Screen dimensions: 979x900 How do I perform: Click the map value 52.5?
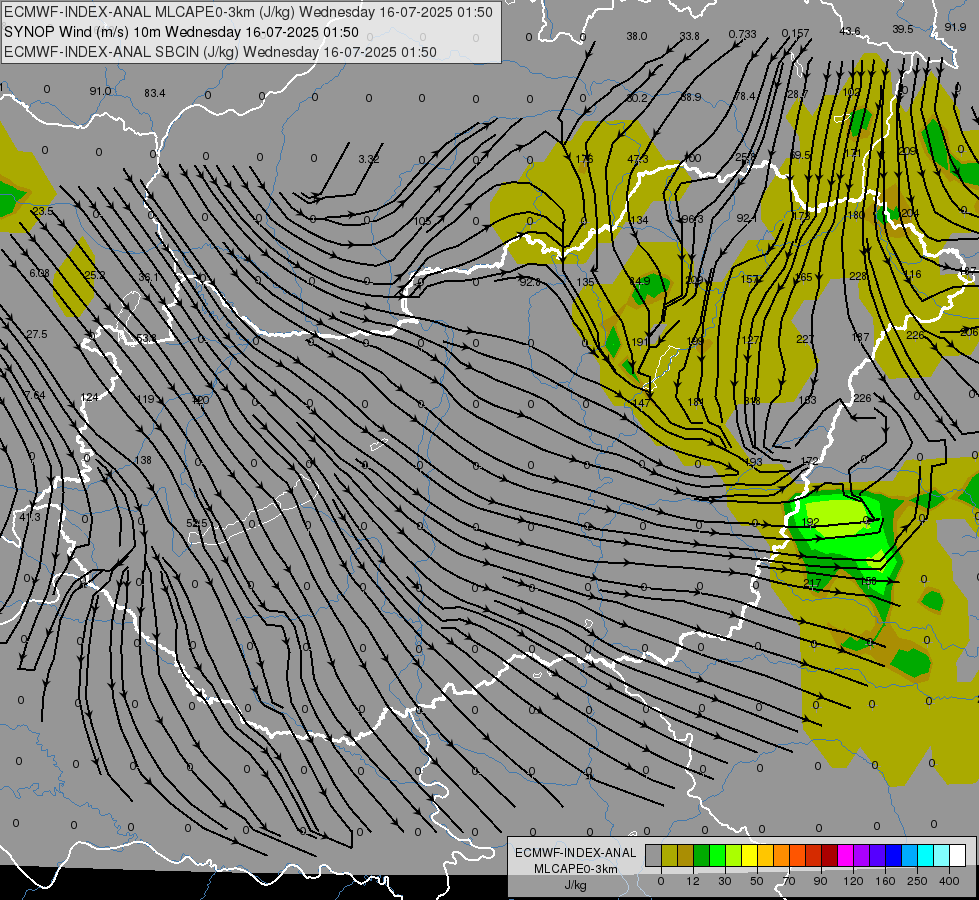[197, 523]
